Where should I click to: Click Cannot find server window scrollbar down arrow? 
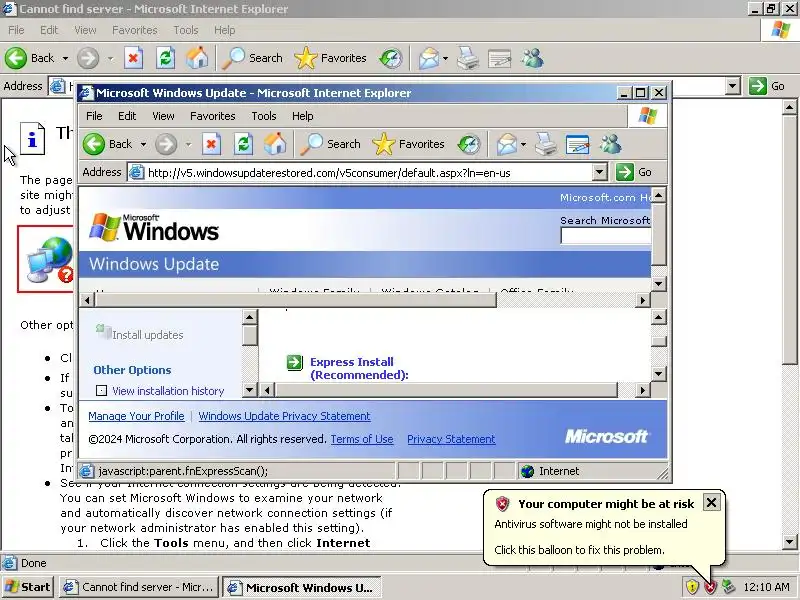(x=789, y=542)
